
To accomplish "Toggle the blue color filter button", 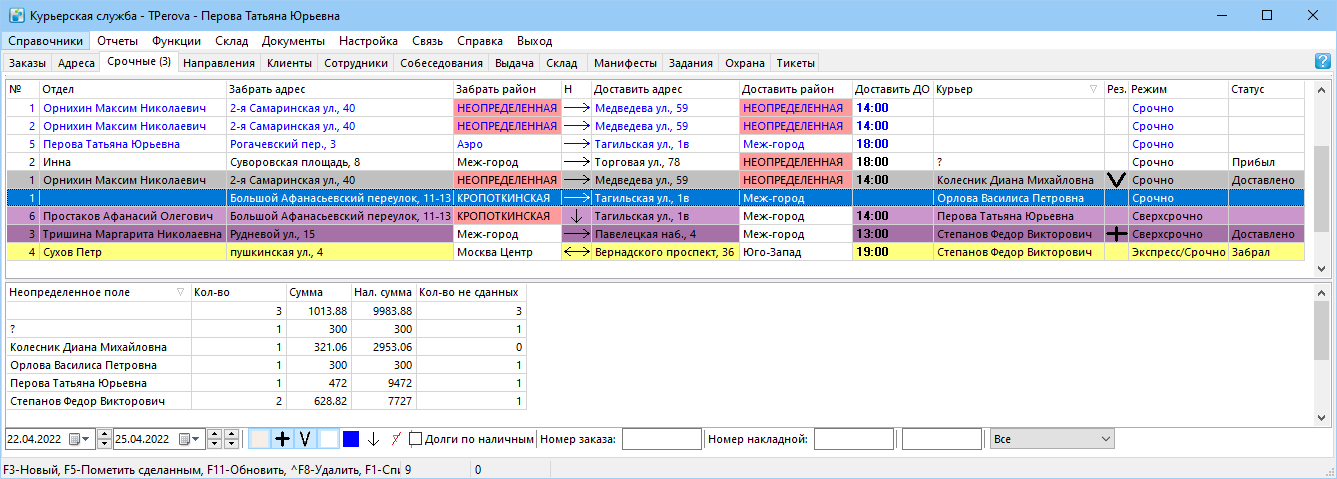I will (351, 438).
